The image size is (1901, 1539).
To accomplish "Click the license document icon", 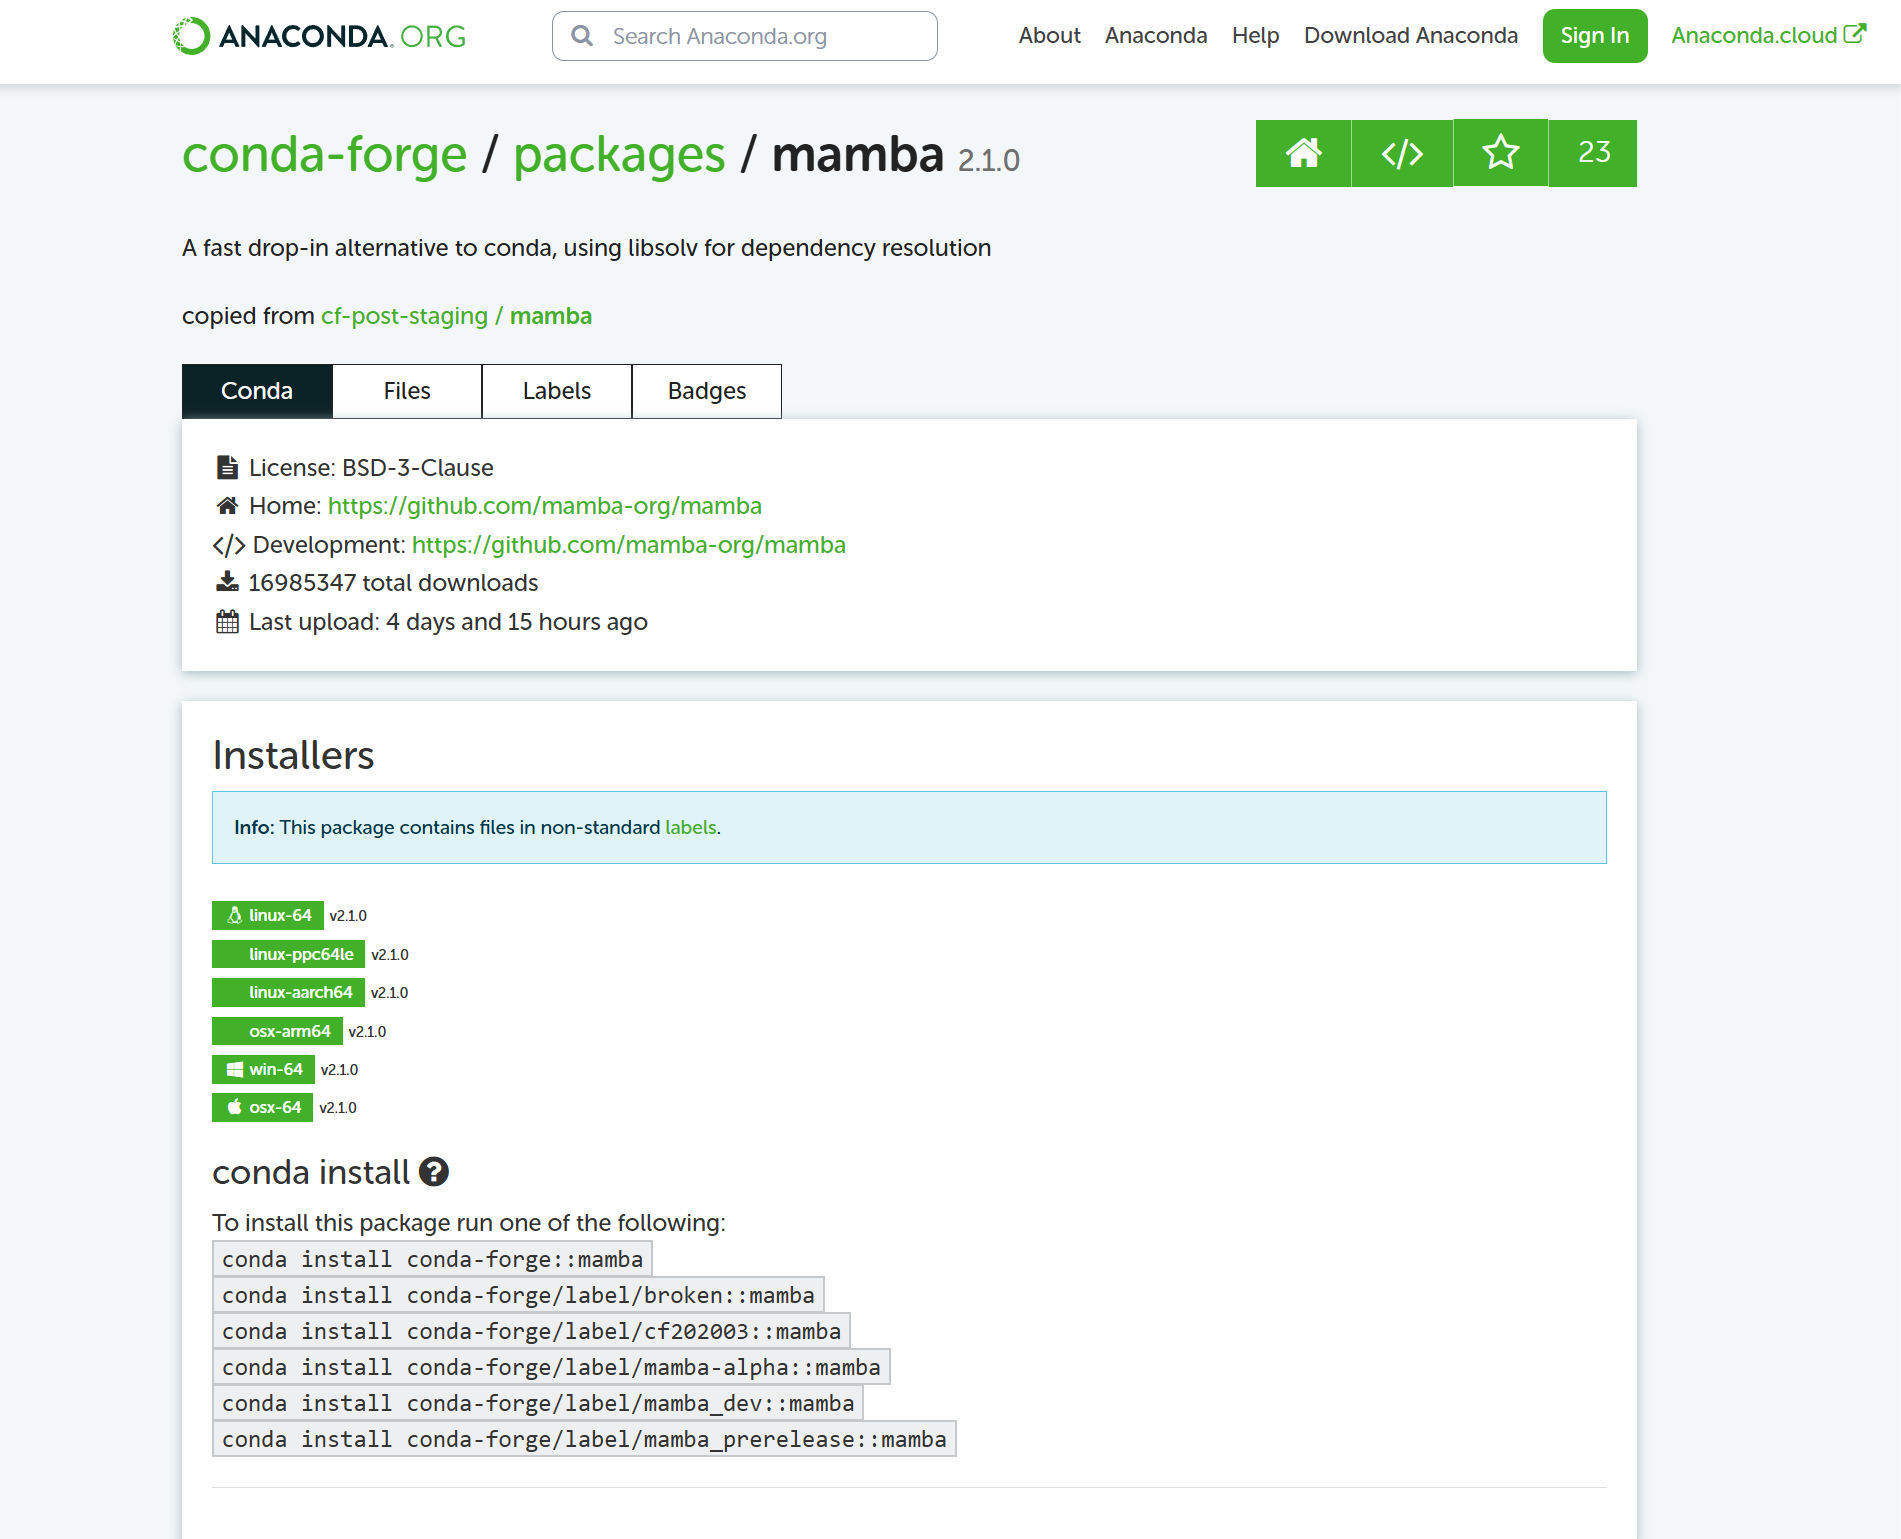I will [x=226, y=466].
